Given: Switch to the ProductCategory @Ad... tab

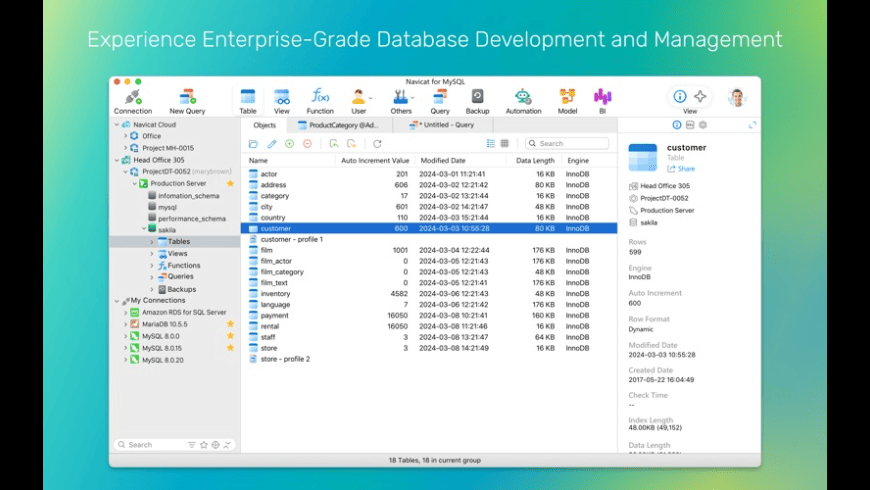Looking at the screenshot, I should 338,125.
